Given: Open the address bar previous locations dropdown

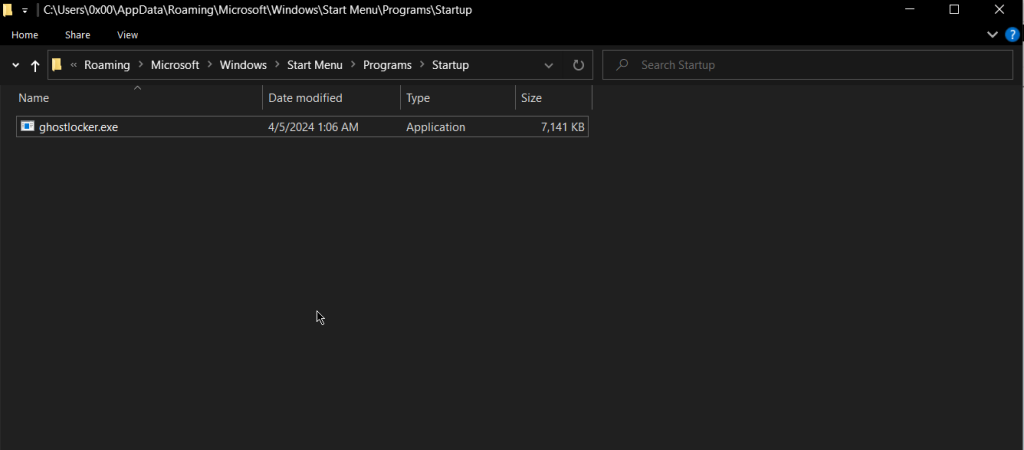Looking at the screenshot, I should [549, 65].
